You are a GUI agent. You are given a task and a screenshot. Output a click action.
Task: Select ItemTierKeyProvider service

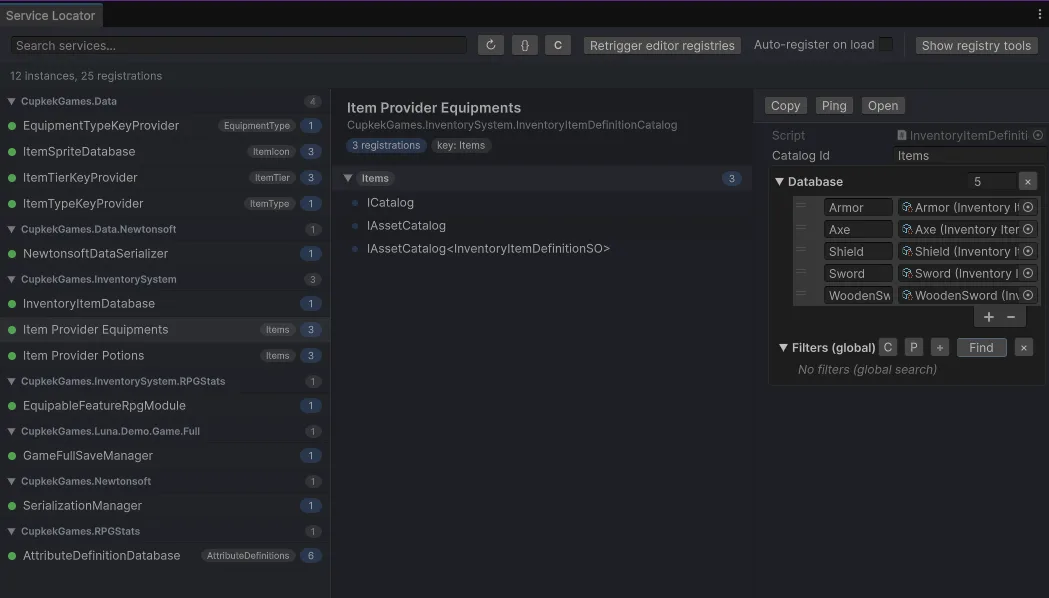(165, 178)
